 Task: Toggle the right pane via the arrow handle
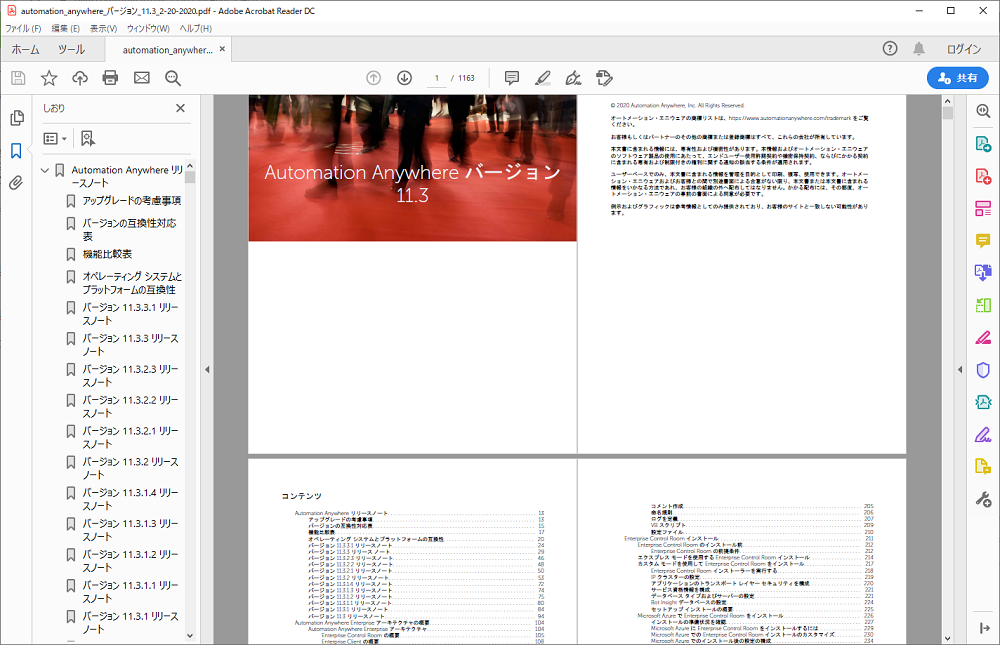click(960, 369)
